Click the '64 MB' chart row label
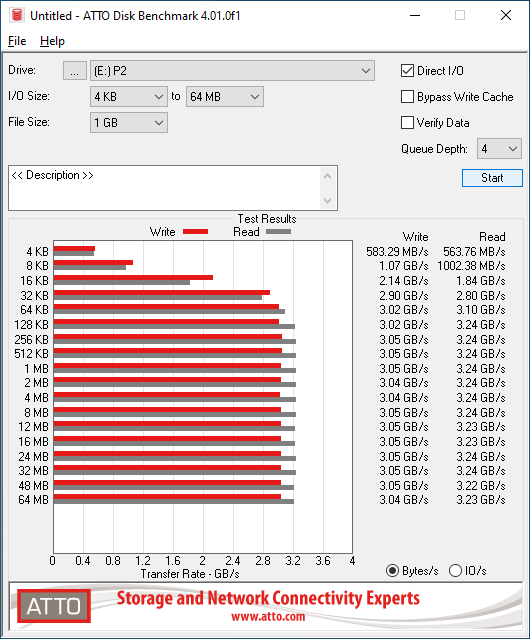 pyautogui.click(x=33, y=500)
